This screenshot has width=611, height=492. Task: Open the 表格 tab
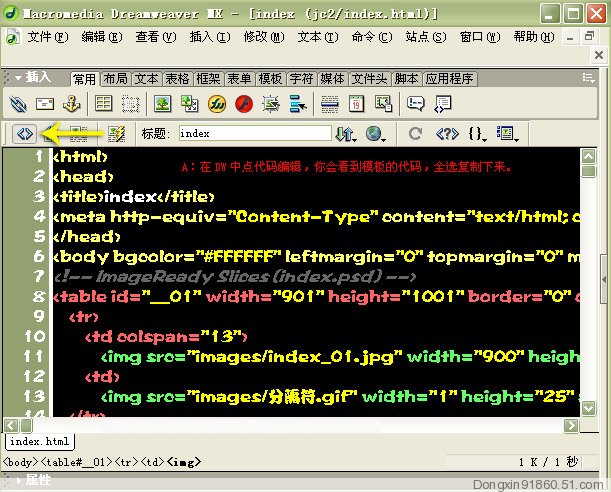coord(177,79)
